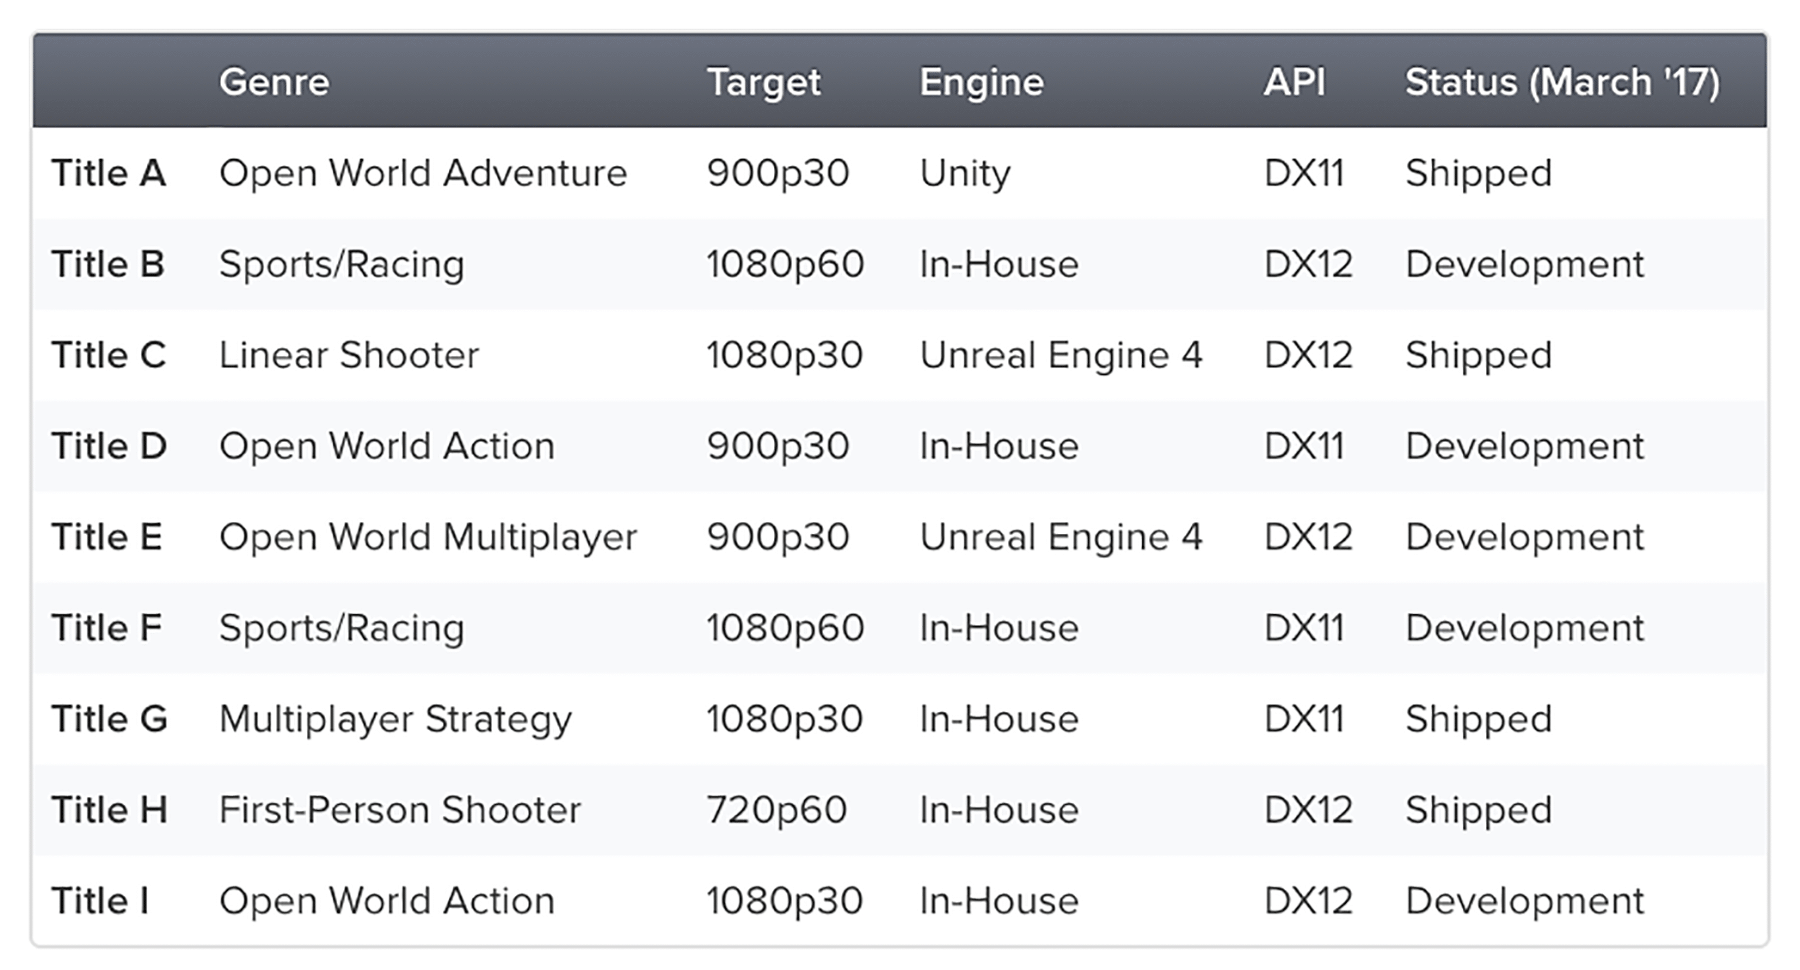The width and height of the screenshot is (1800, 970).
Task: Click the Status (March '17) header
Action: pyautogui.click(x=1562, y=82)
